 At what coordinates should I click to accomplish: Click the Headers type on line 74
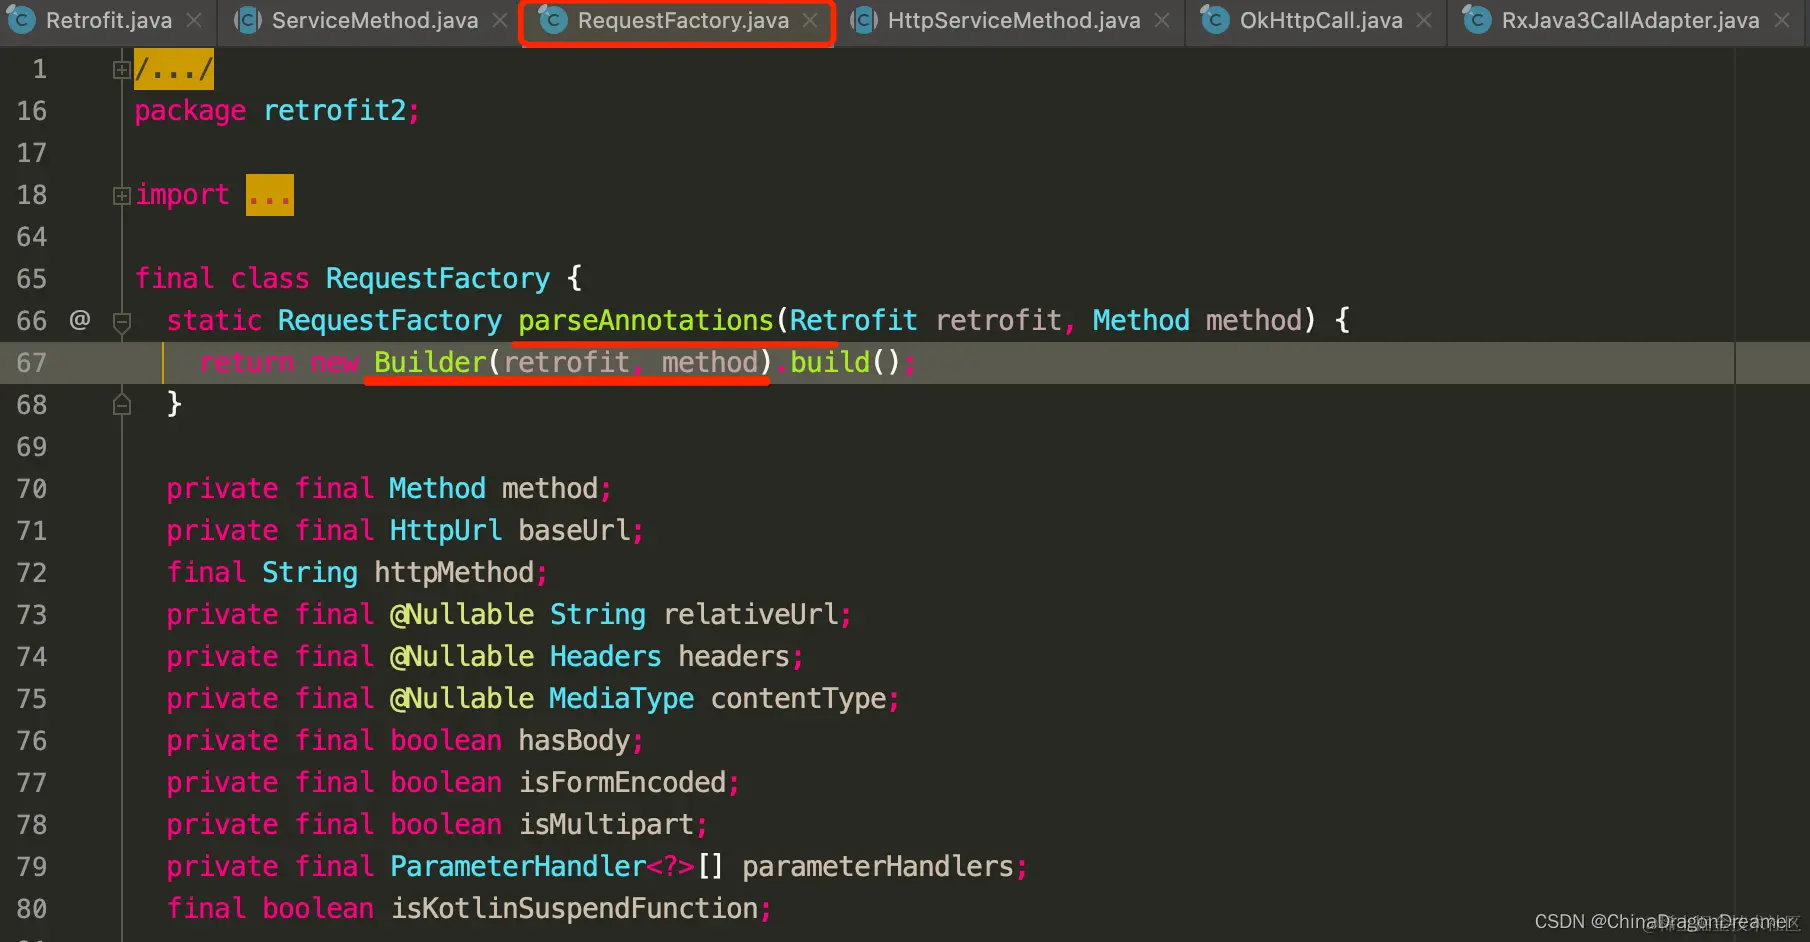(605, 656)
